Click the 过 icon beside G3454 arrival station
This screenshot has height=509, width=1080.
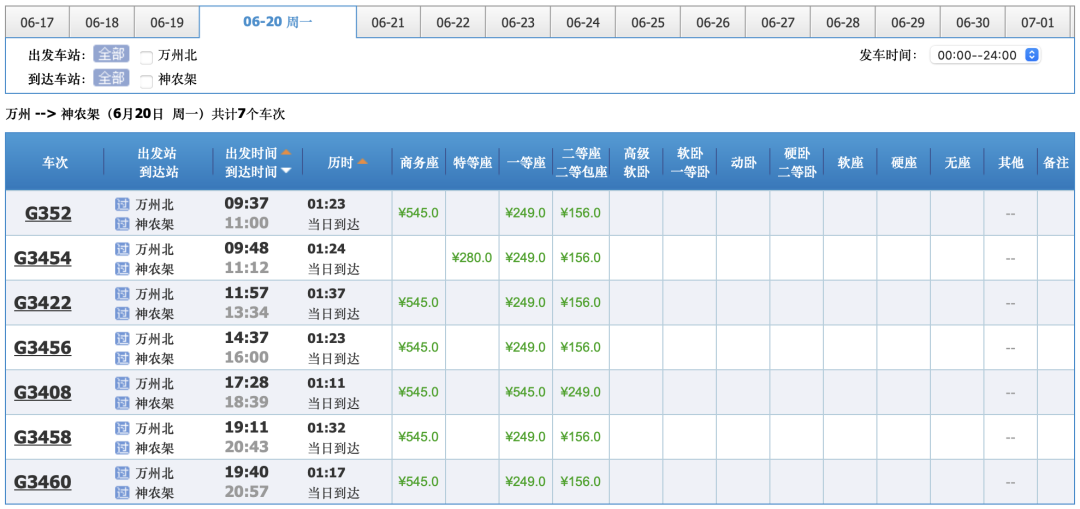click(122, 268)
